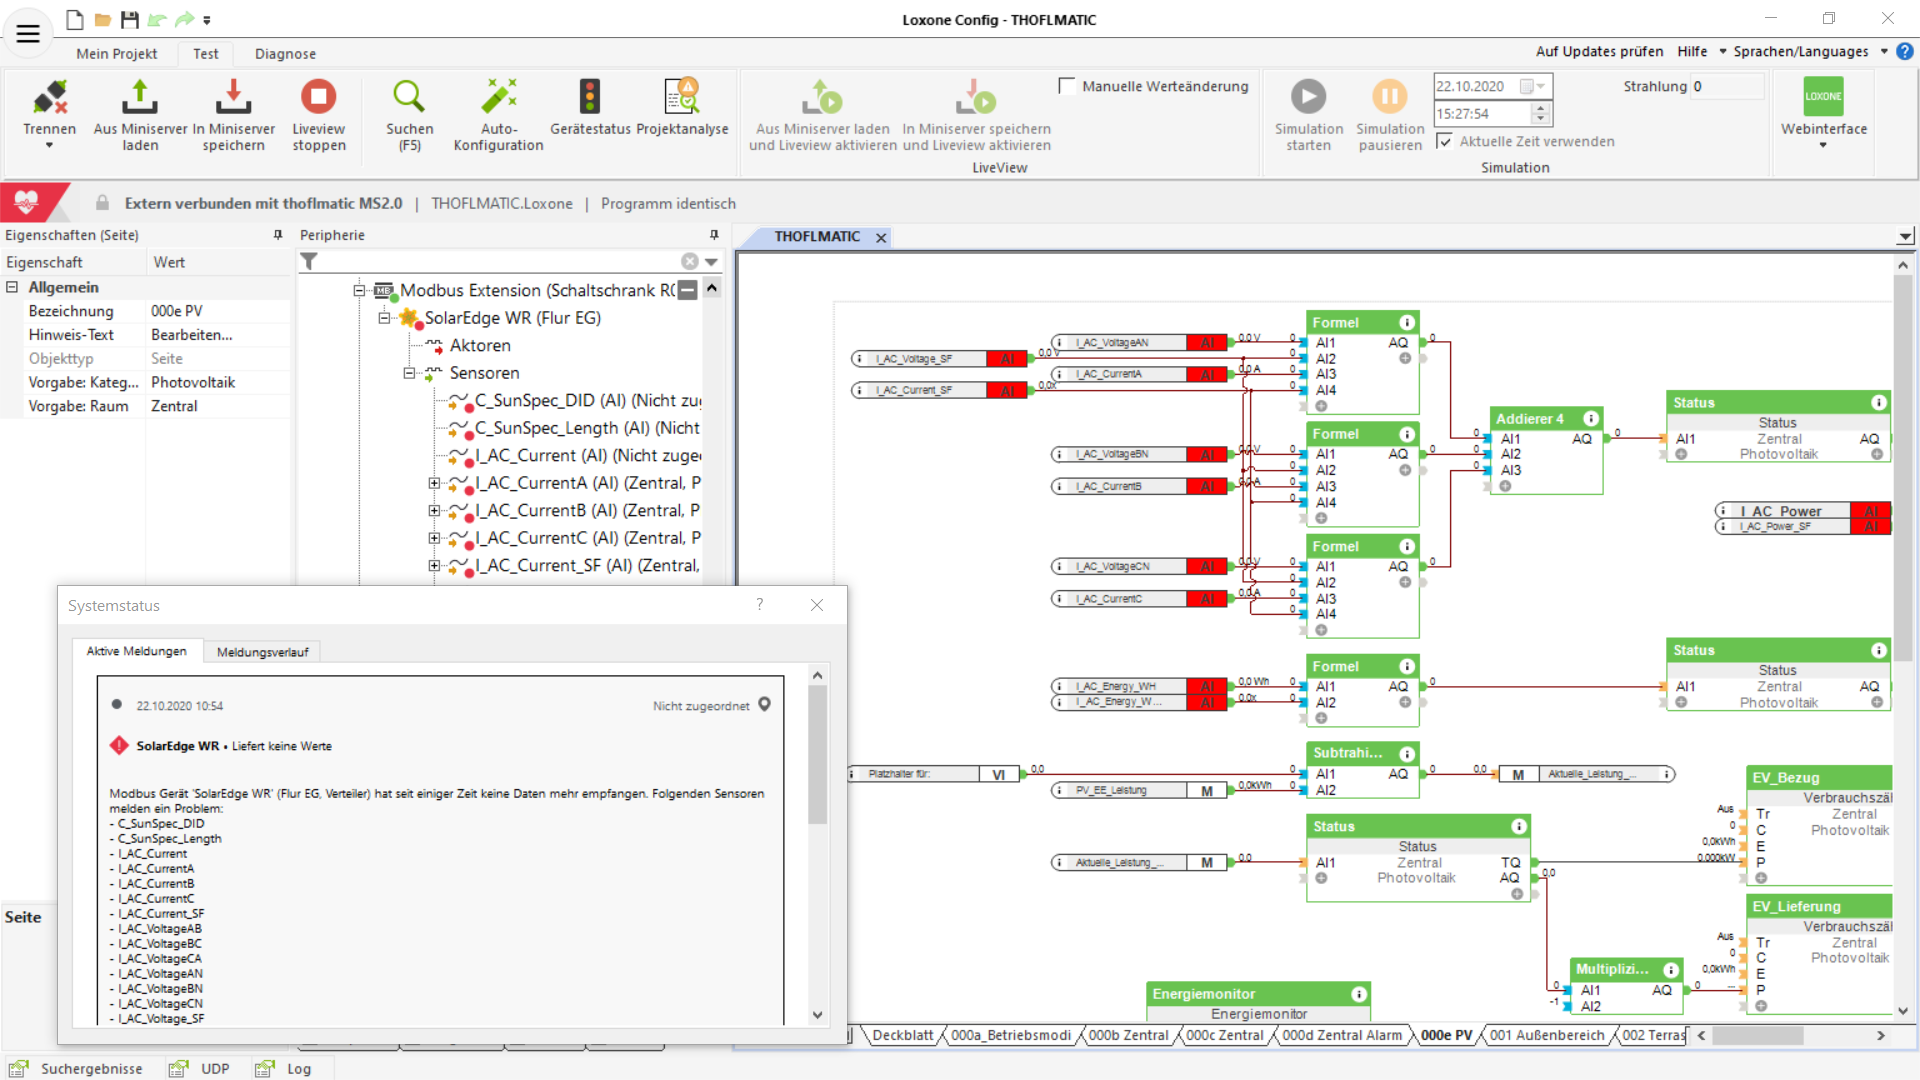
Task: Open the 000d Zentral Alarm page tab
Action: click(1342, 1035)
